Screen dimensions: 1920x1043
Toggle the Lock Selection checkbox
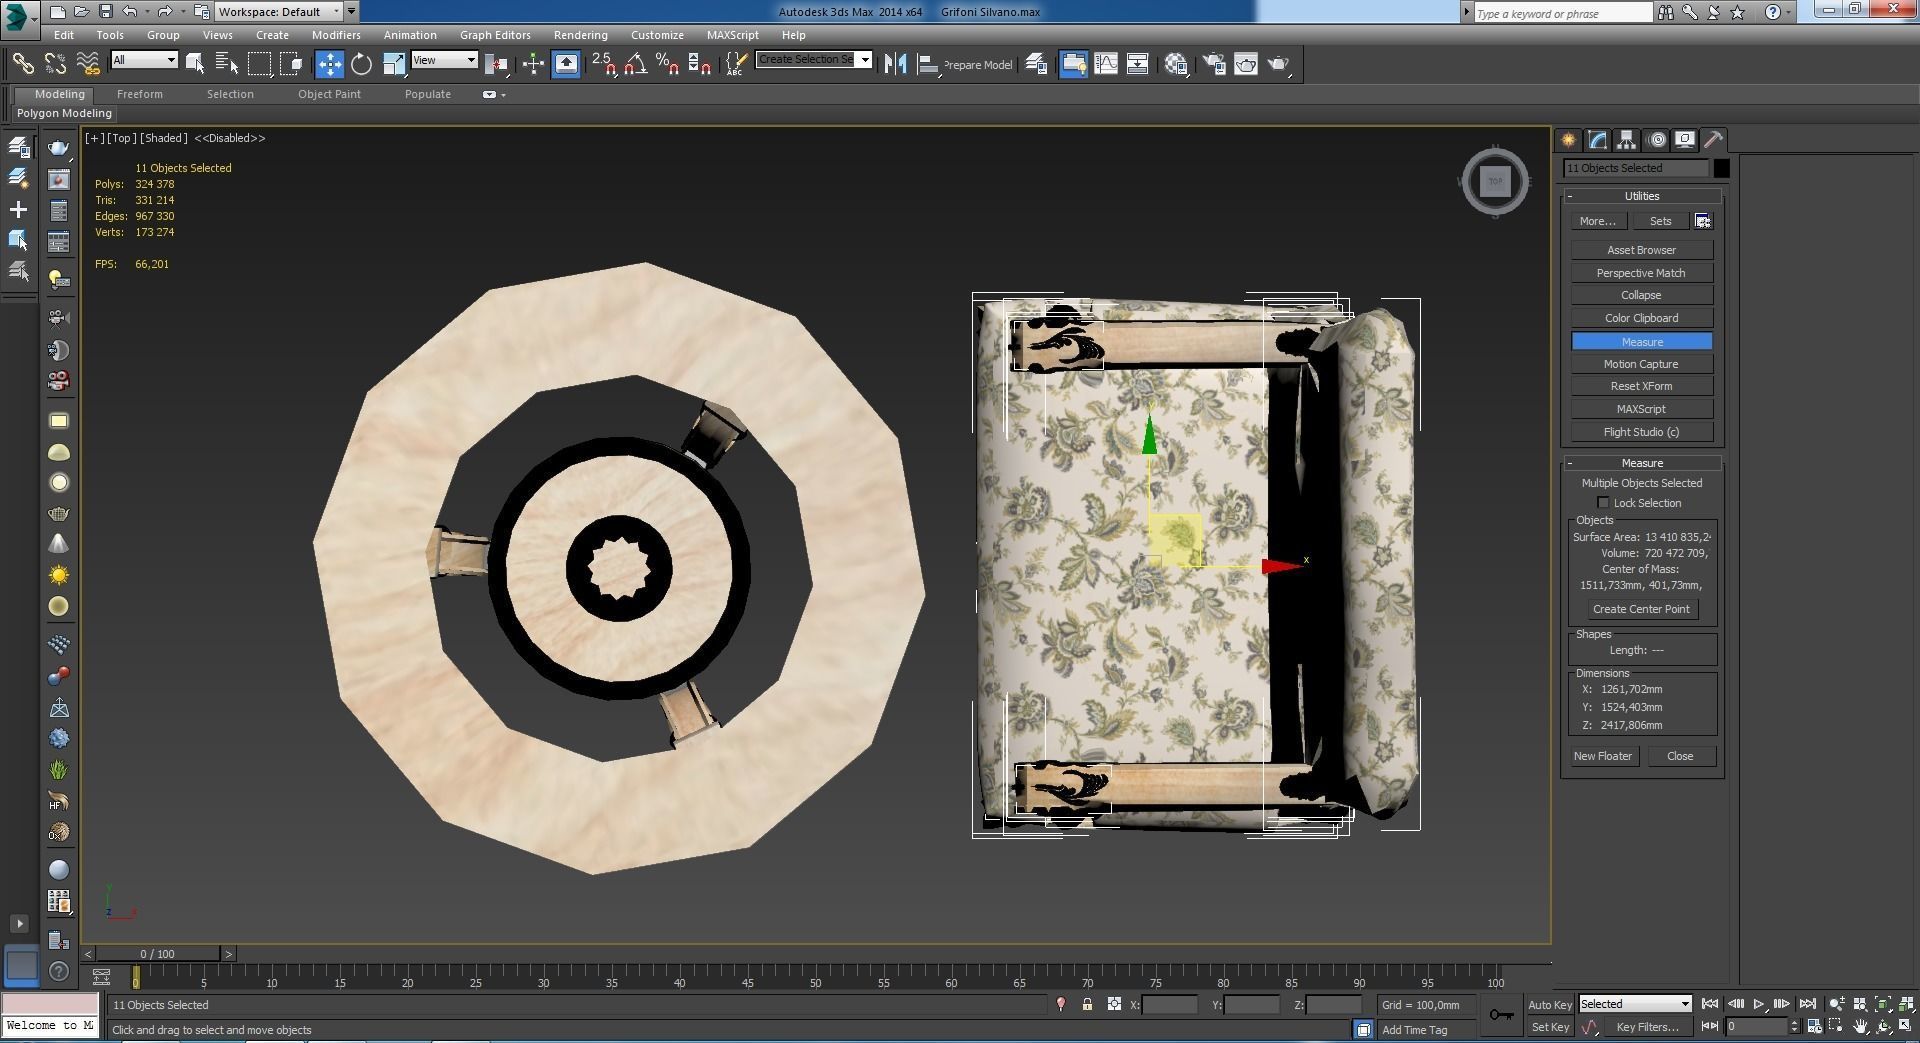1603,503
